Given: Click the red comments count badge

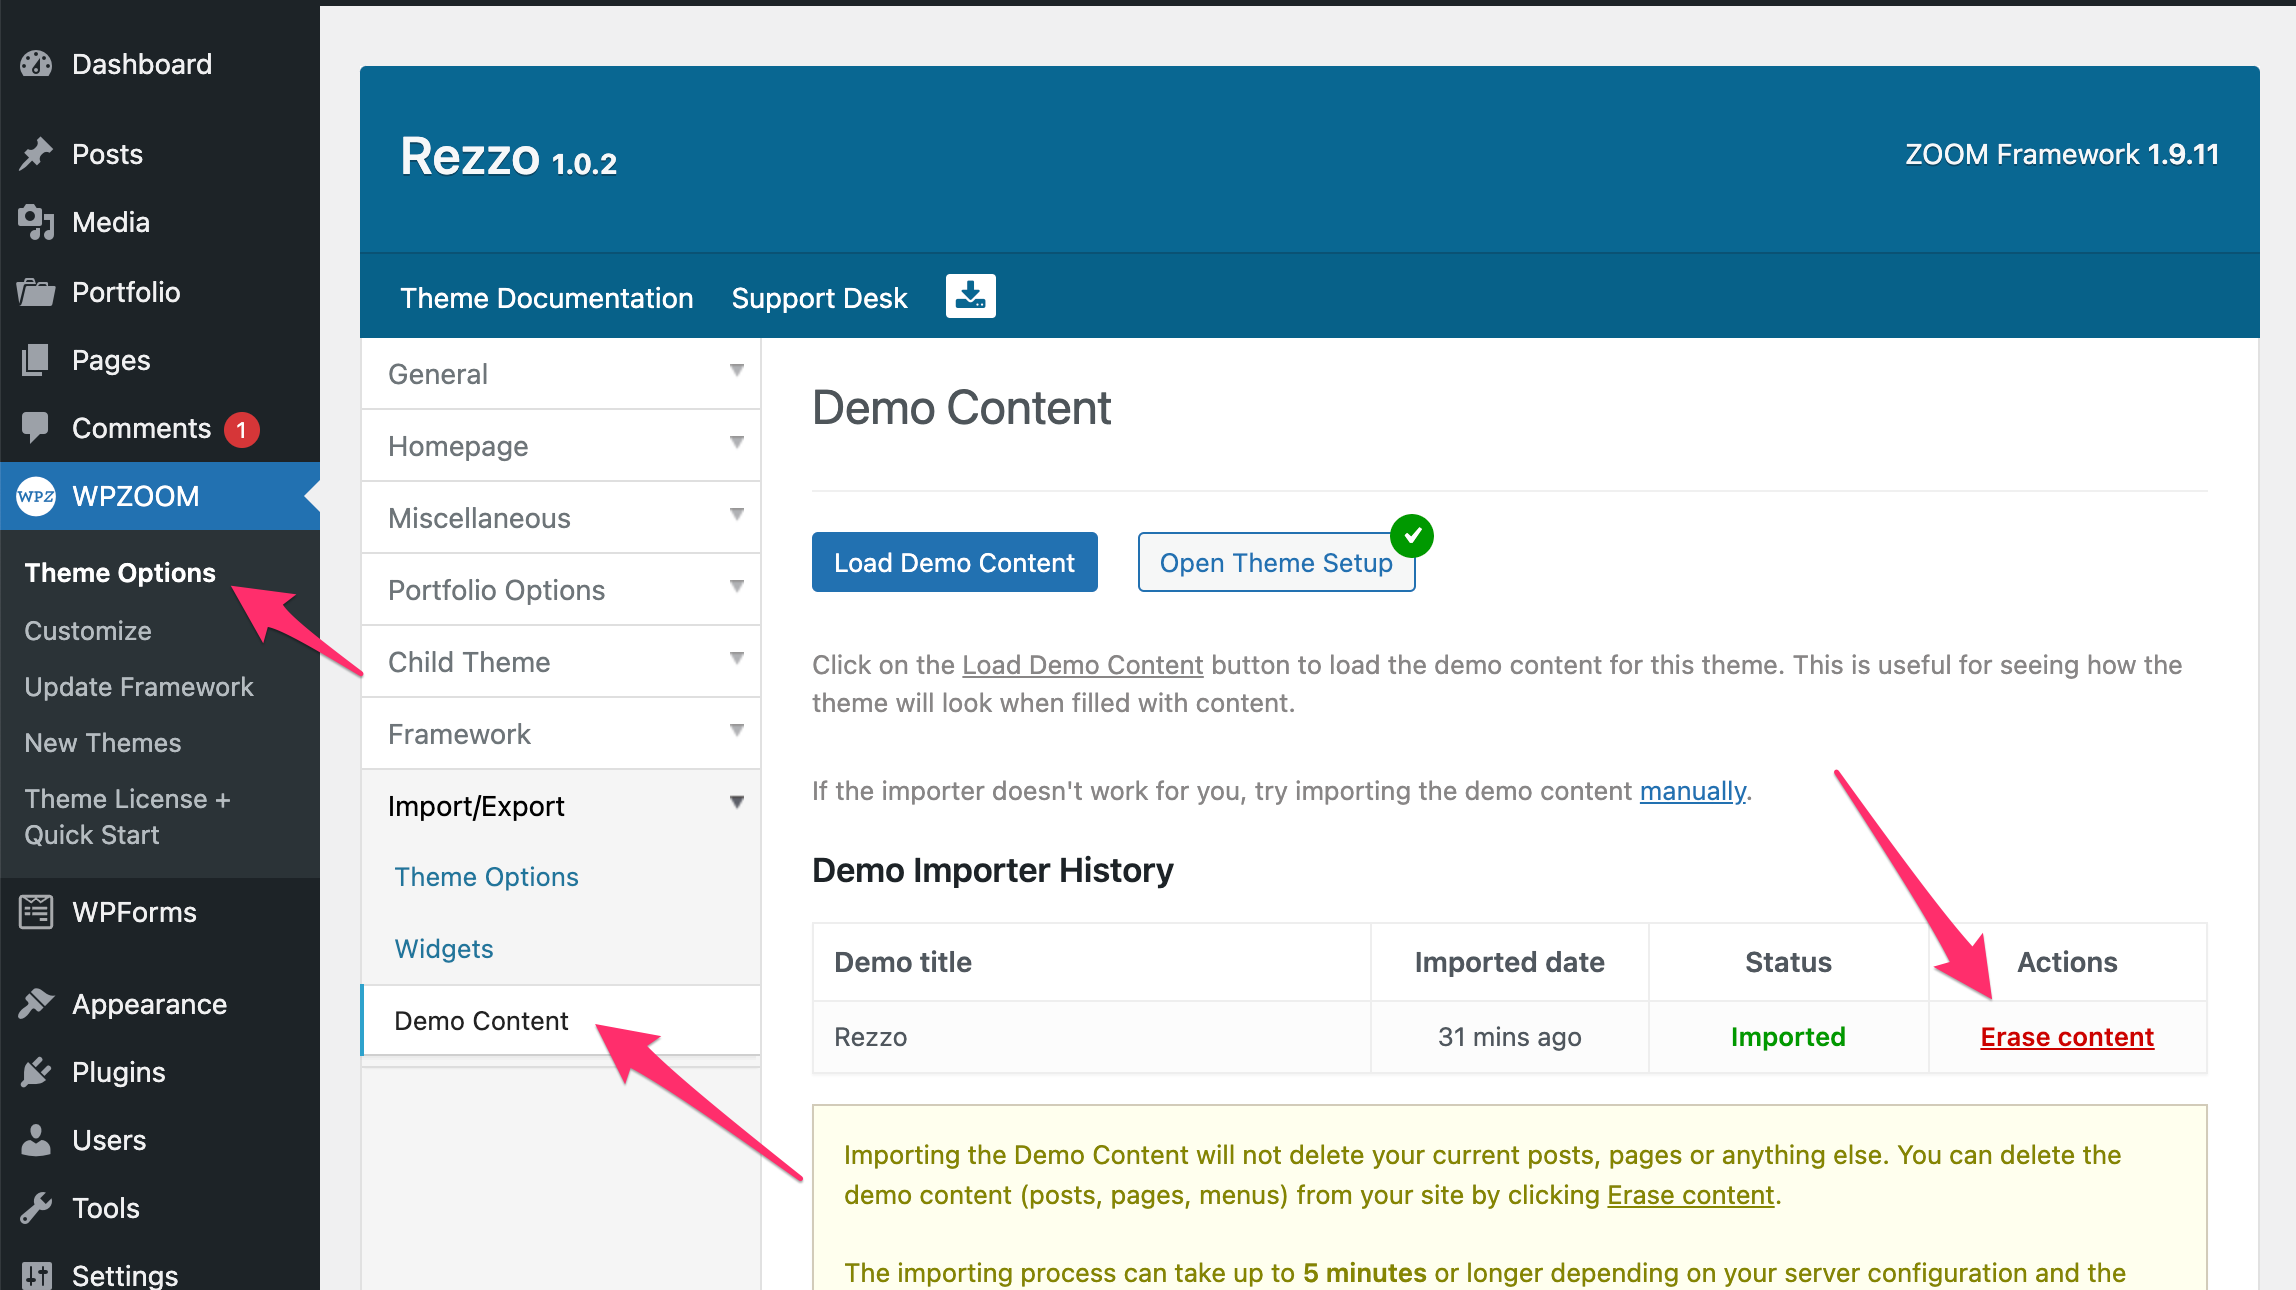Looking at the screenshot, I should 241,429.
